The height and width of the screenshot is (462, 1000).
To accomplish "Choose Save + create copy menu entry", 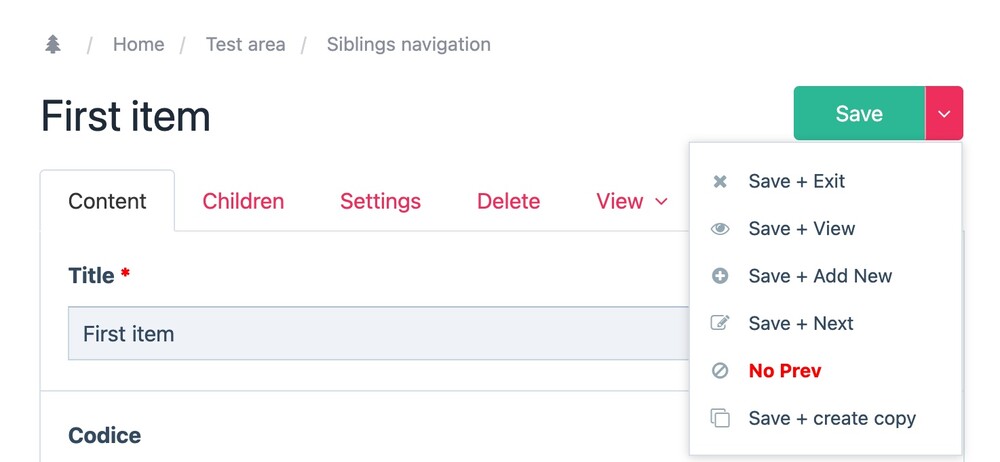I will coord(831,418).
